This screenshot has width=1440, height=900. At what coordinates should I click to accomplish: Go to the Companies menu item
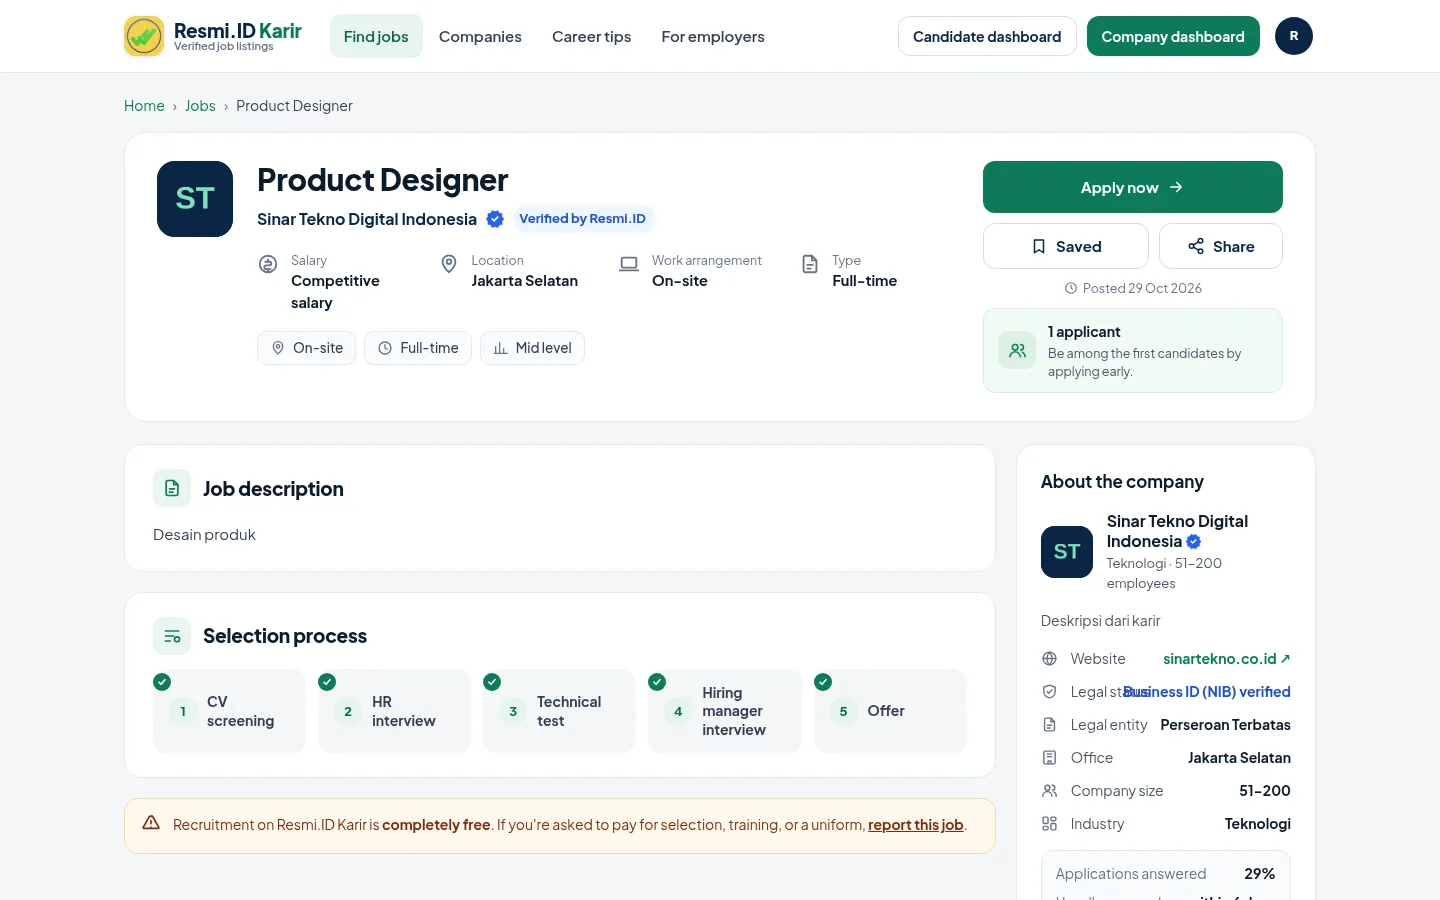tap(480, 36)
